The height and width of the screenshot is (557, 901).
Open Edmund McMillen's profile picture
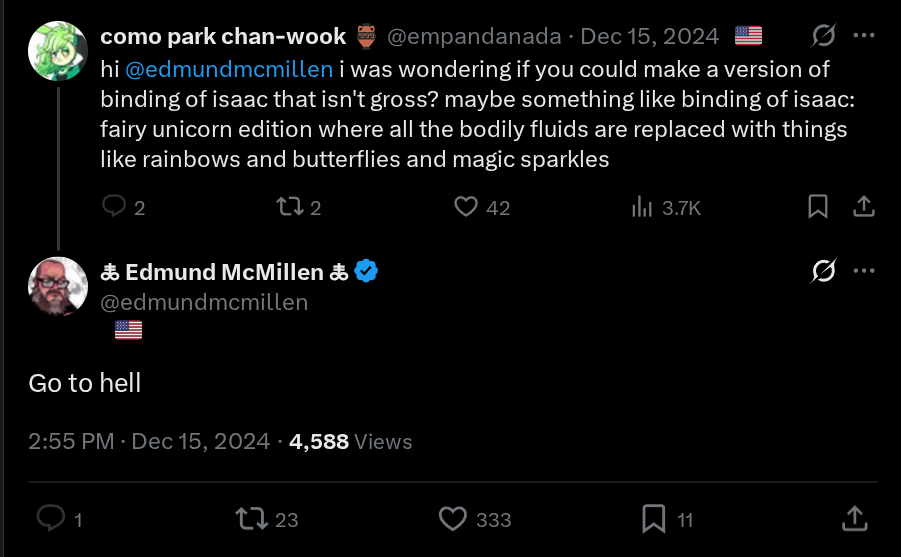(x=58, y=286)
